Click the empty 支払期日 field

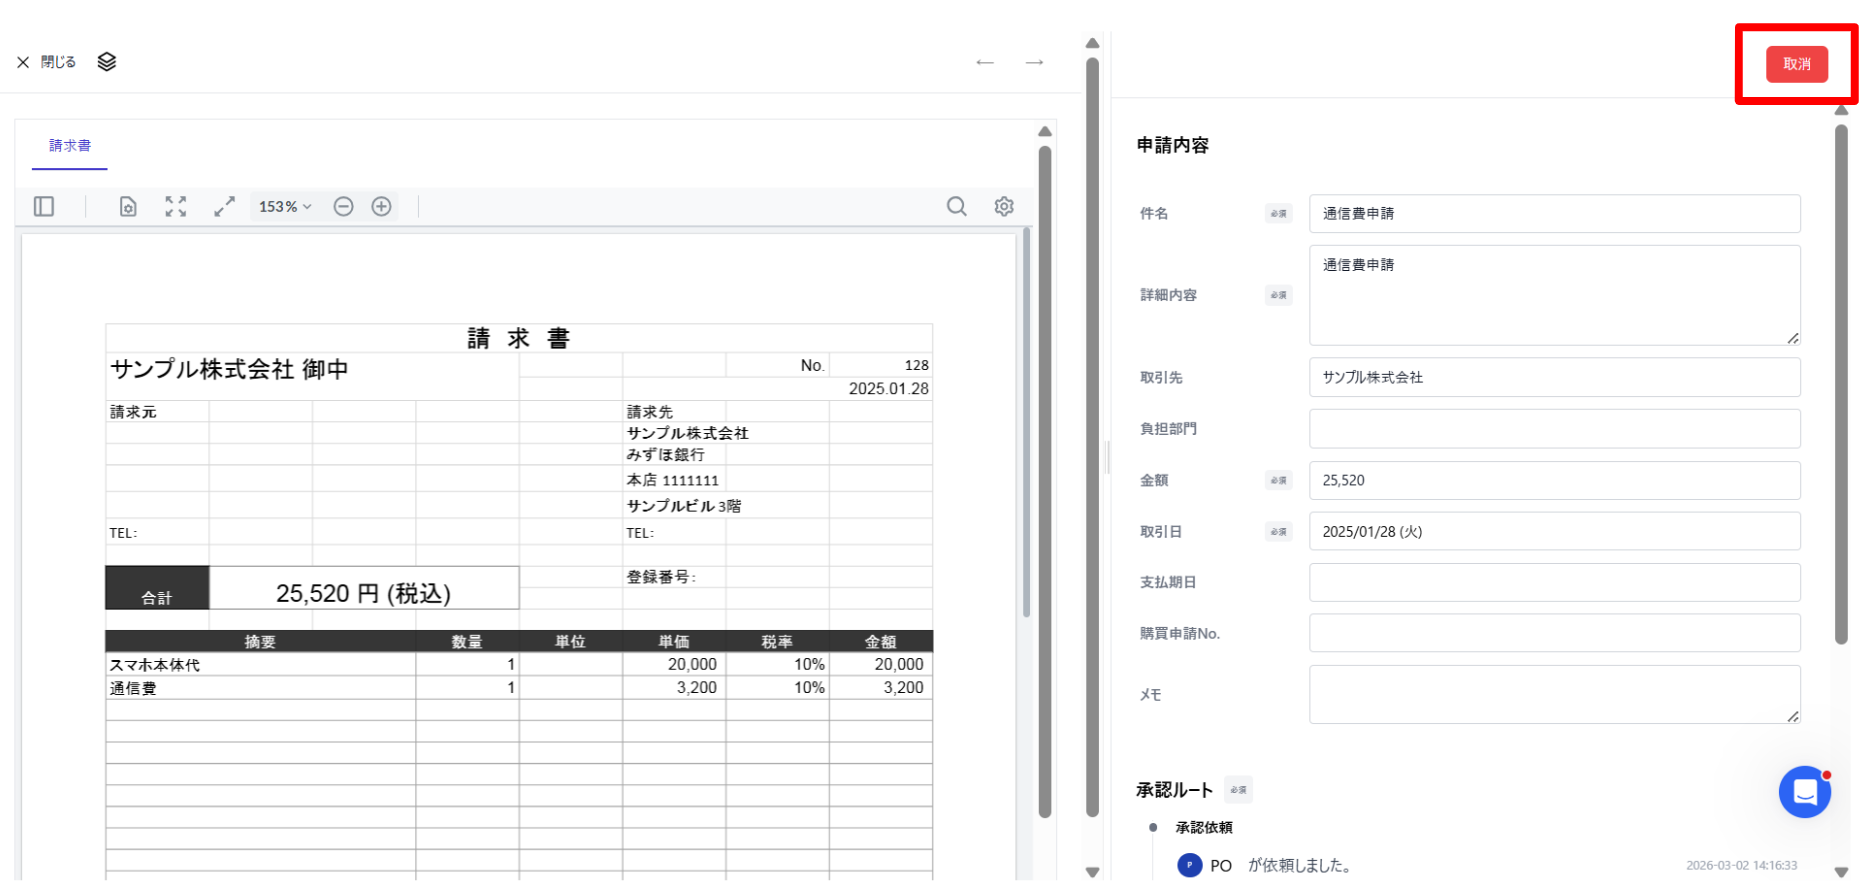pos(1554,582)
